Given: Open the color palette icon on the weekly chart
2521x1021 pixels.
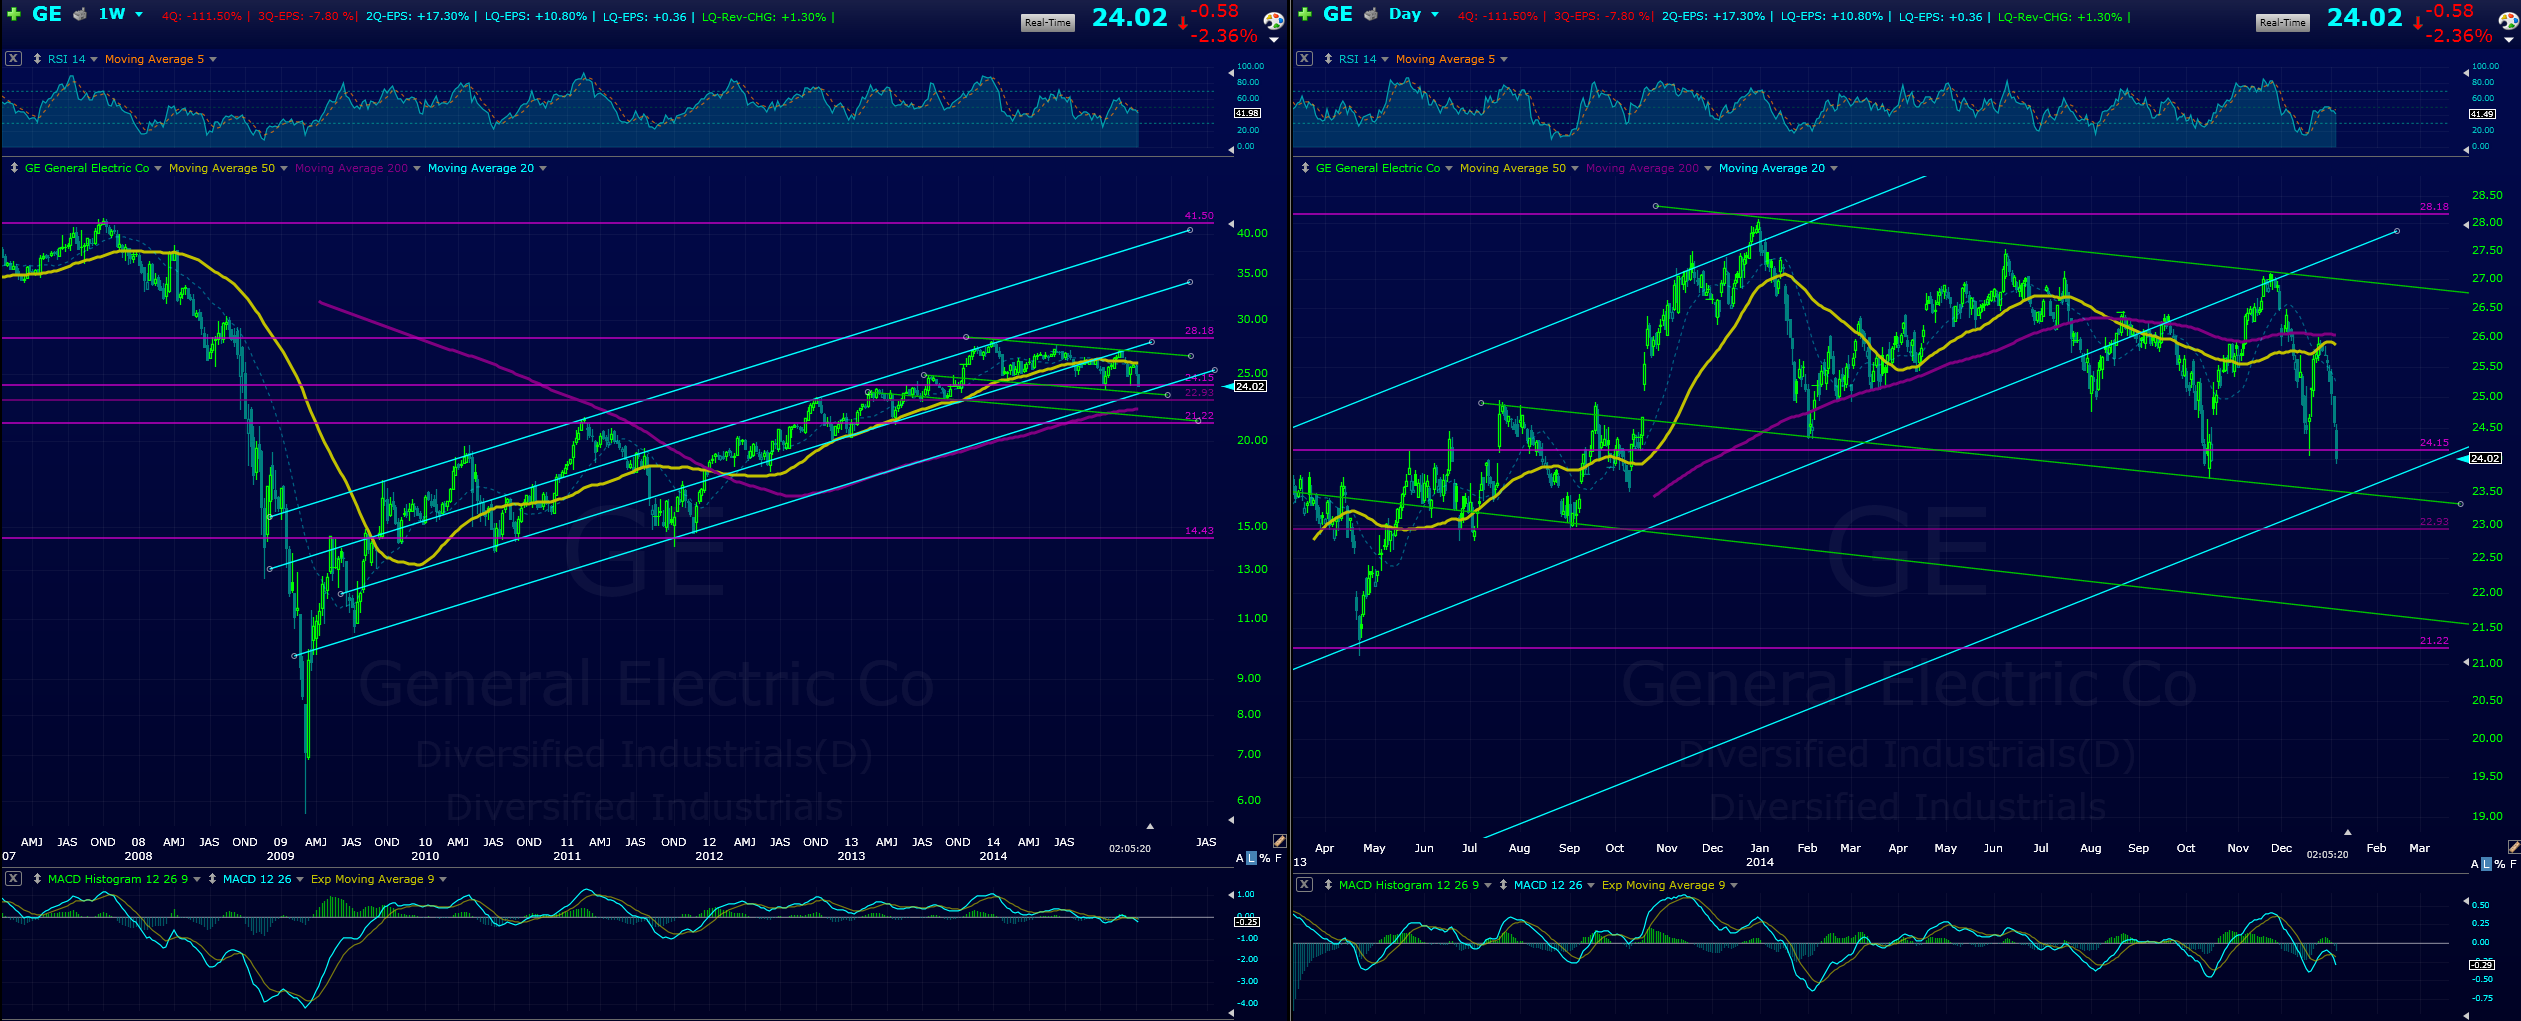Looking at the screenshot, I should pos(1274,21).
